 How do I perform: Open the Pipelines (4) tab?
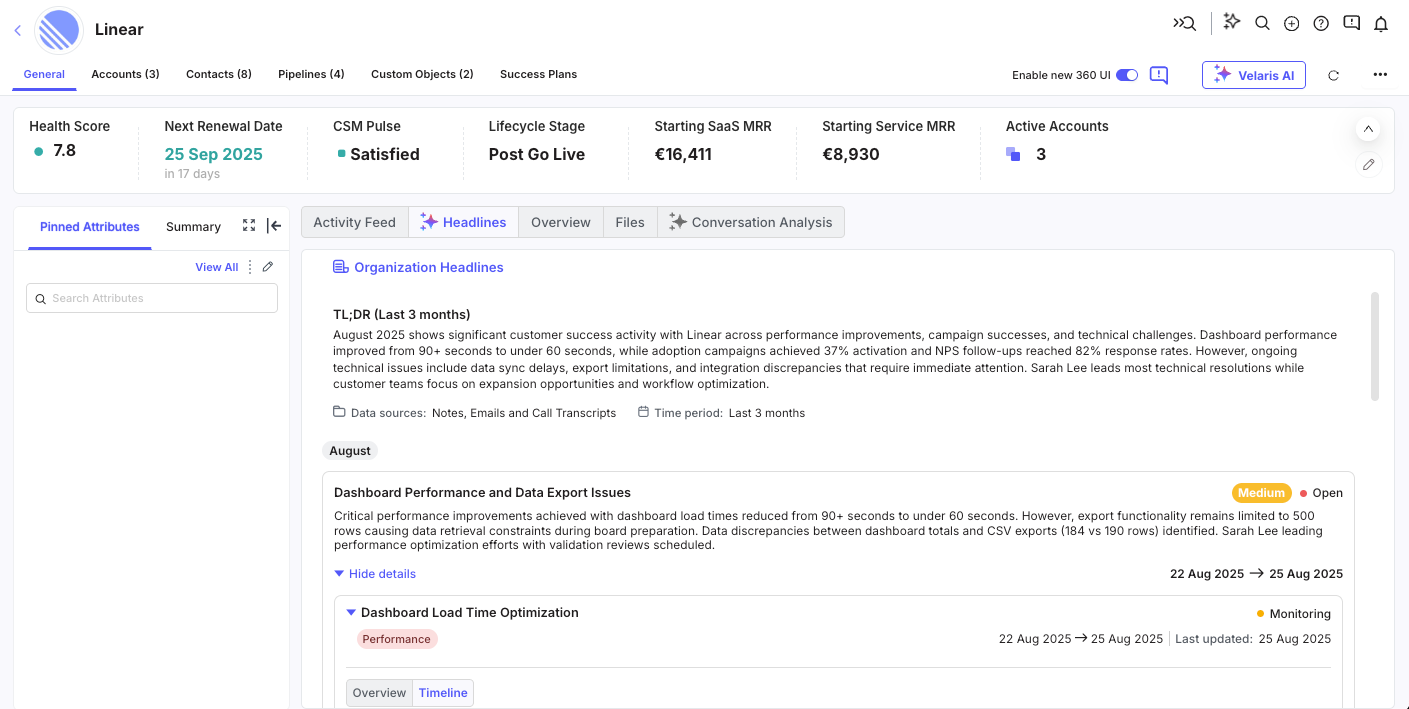point(311,74)
